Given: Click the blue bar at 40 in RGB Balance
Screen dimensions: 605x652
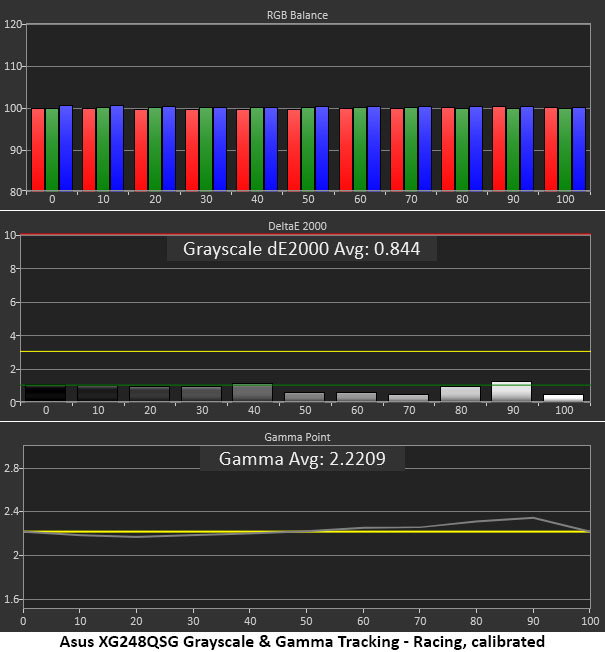Looking at the screenshot, I should (x=271, y=149).
